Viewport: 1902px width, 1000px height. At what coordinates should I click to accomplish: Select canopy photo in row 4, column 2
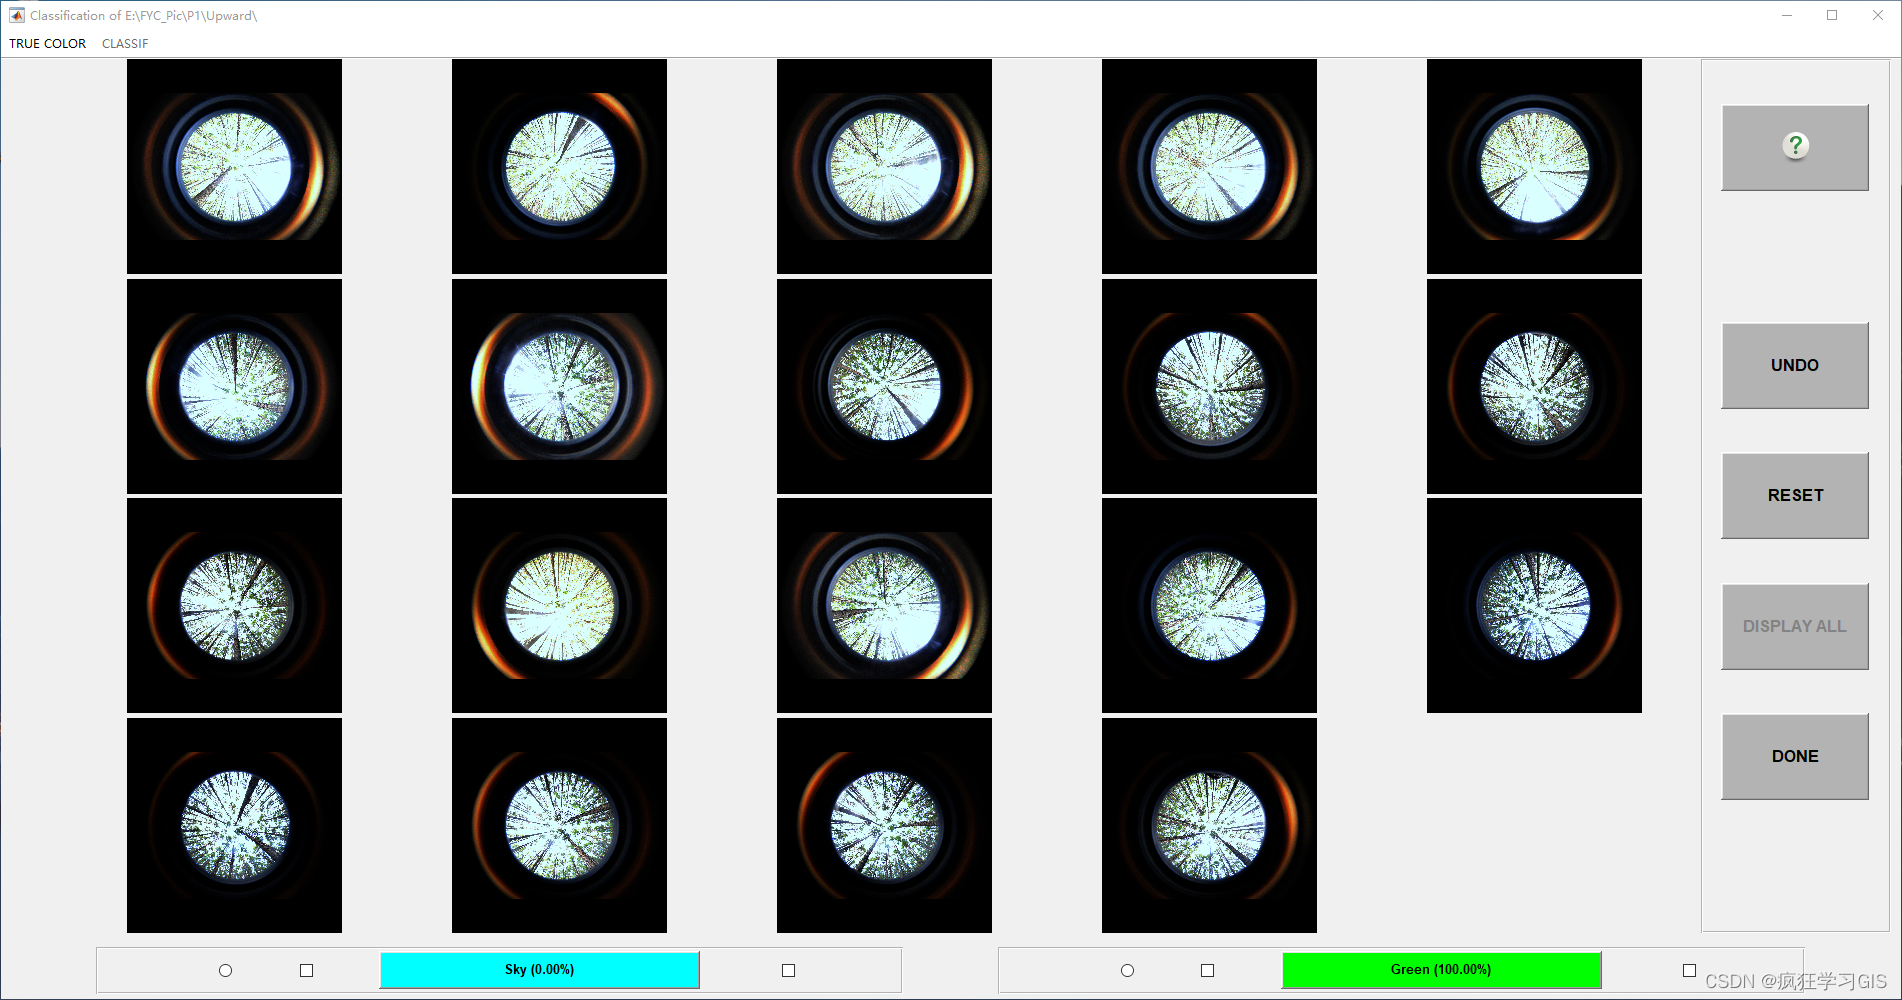pos(559,825)
